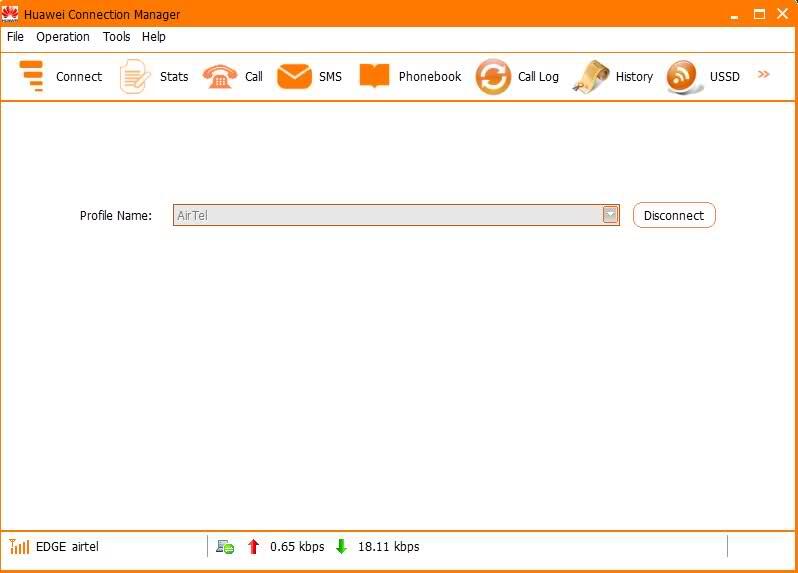Click the network connection status icon

[x=225, y=547]
